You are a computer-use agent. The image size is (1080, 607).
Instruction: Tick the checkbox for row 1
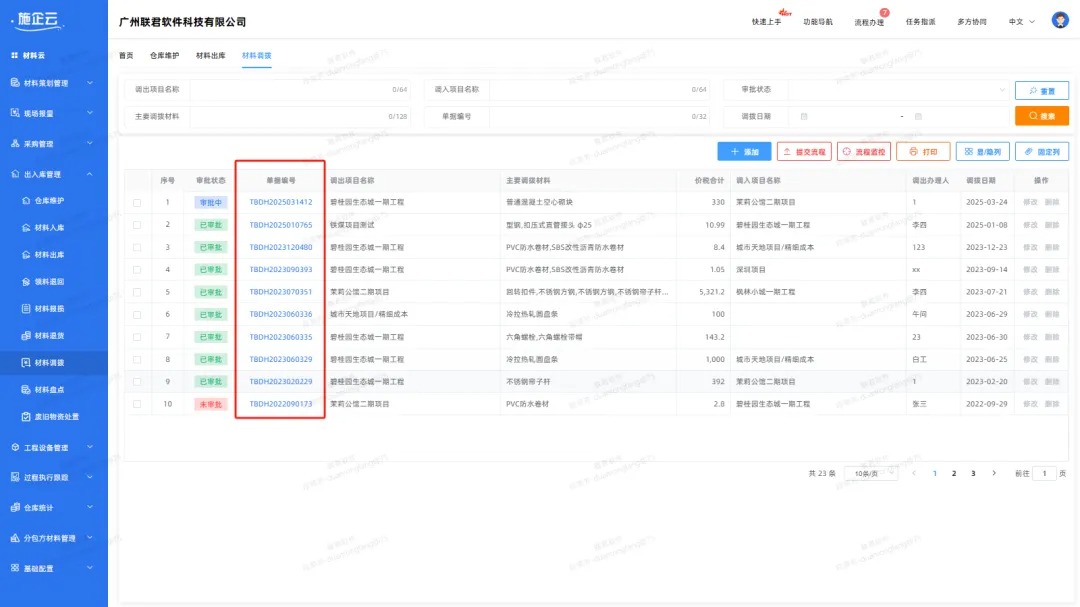click(x=137, y=203)
